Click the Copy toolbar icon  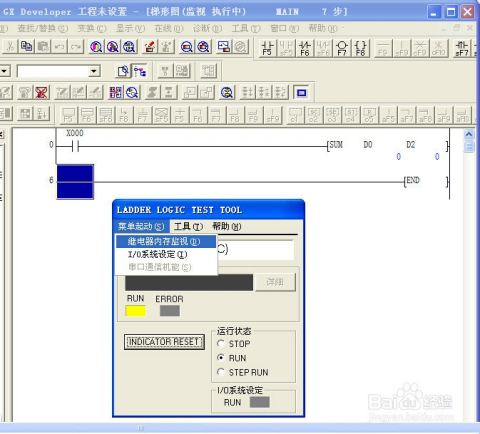(x=27, y=47)
